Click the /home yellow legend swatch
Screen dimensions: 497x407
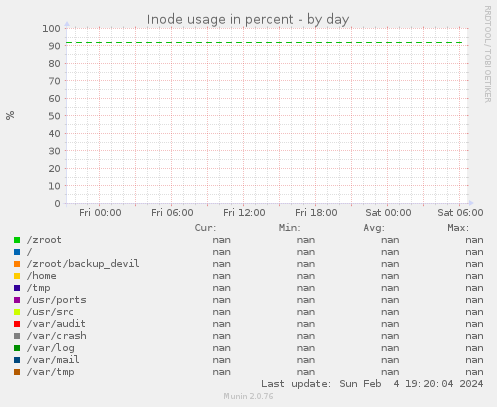(17, 276)
